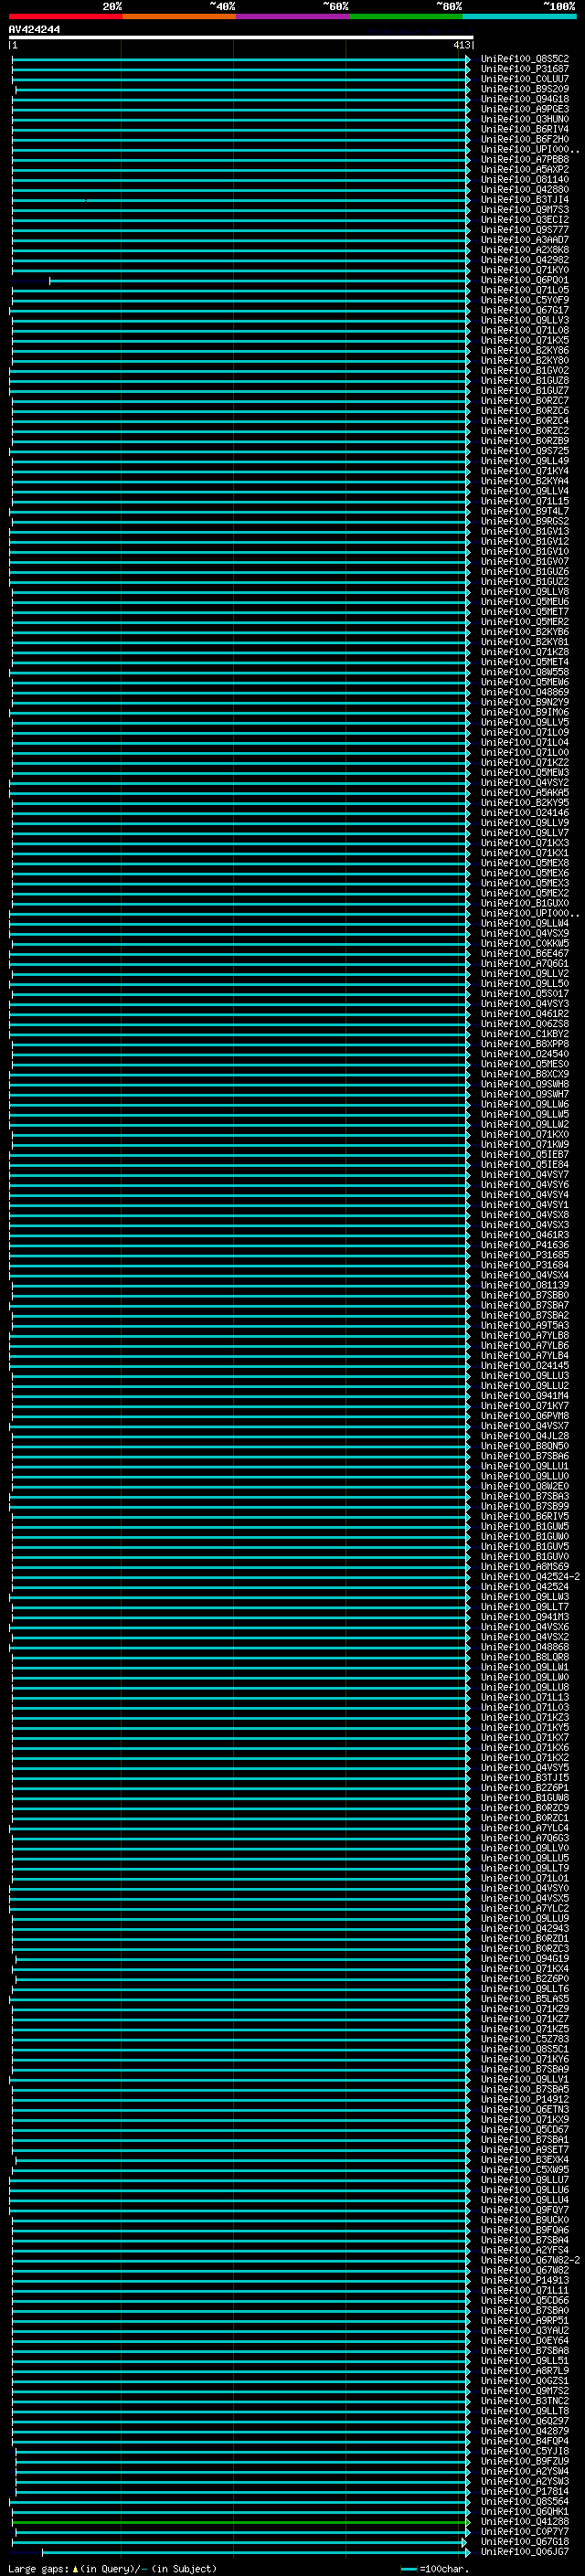This screenshot has width=585, height=2576.
Task: Open hit UniRef100_B3EXK4
Action: point(525,2159)
